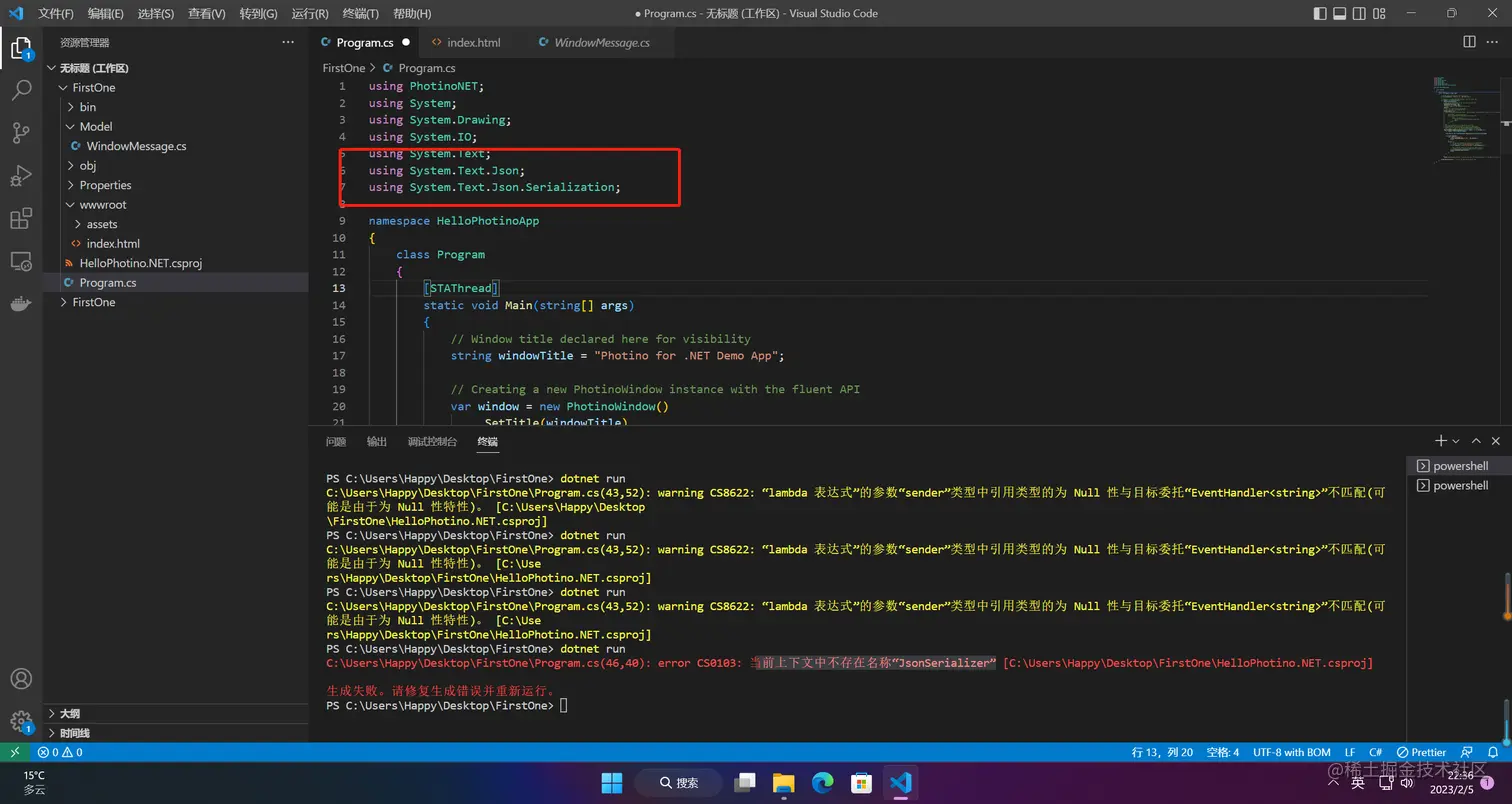Click the C# language mode in status bar
Viewport: 1512px width, 804px height.
(x=1376, y=752)
